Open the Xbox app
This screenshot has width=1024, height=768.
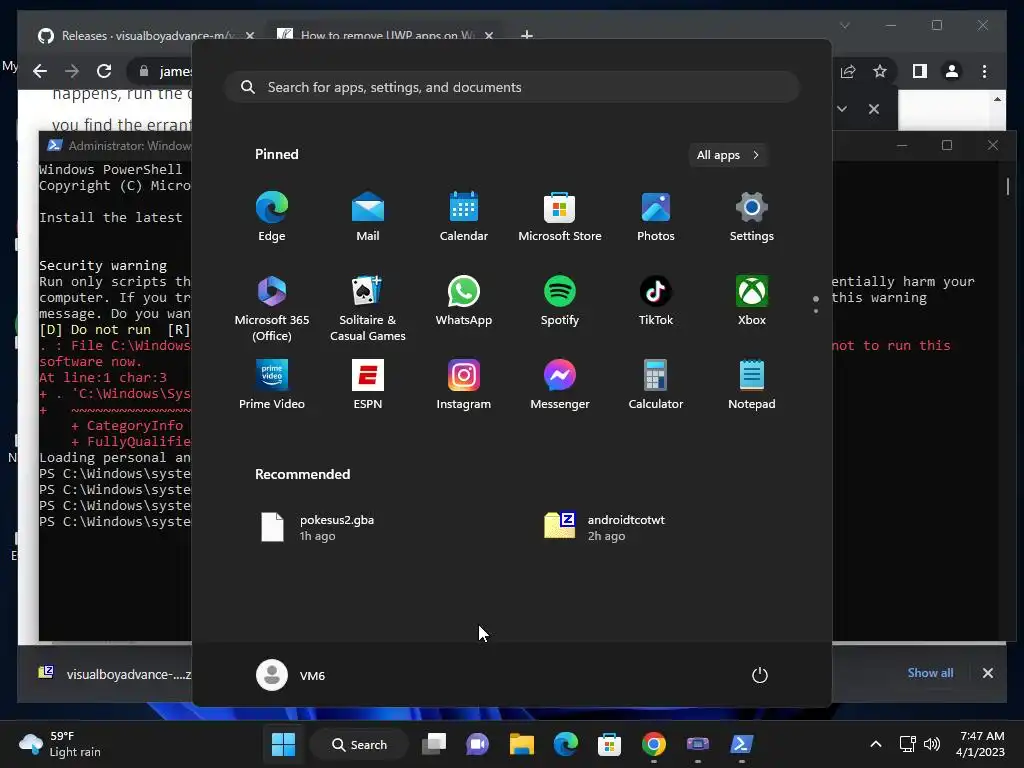coord(752,300)
